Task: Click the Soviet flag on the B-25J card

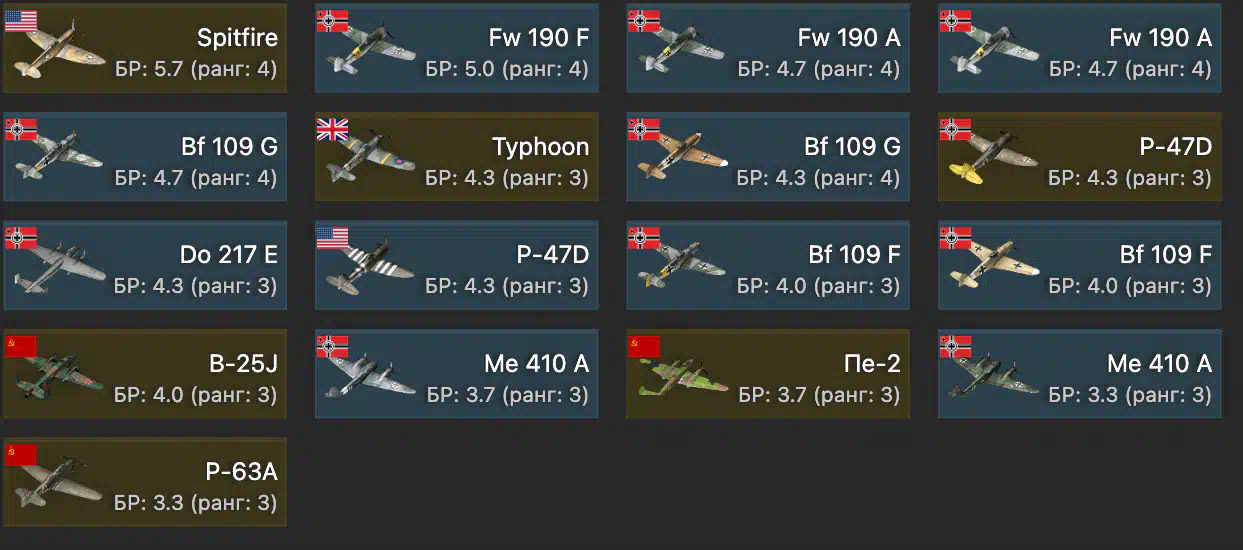Action: (21, 346)
